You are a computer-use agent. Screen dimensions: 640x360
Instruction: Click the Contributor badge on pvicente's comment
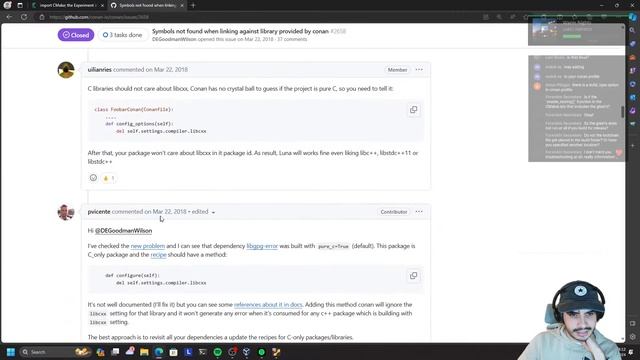[394, 212]
